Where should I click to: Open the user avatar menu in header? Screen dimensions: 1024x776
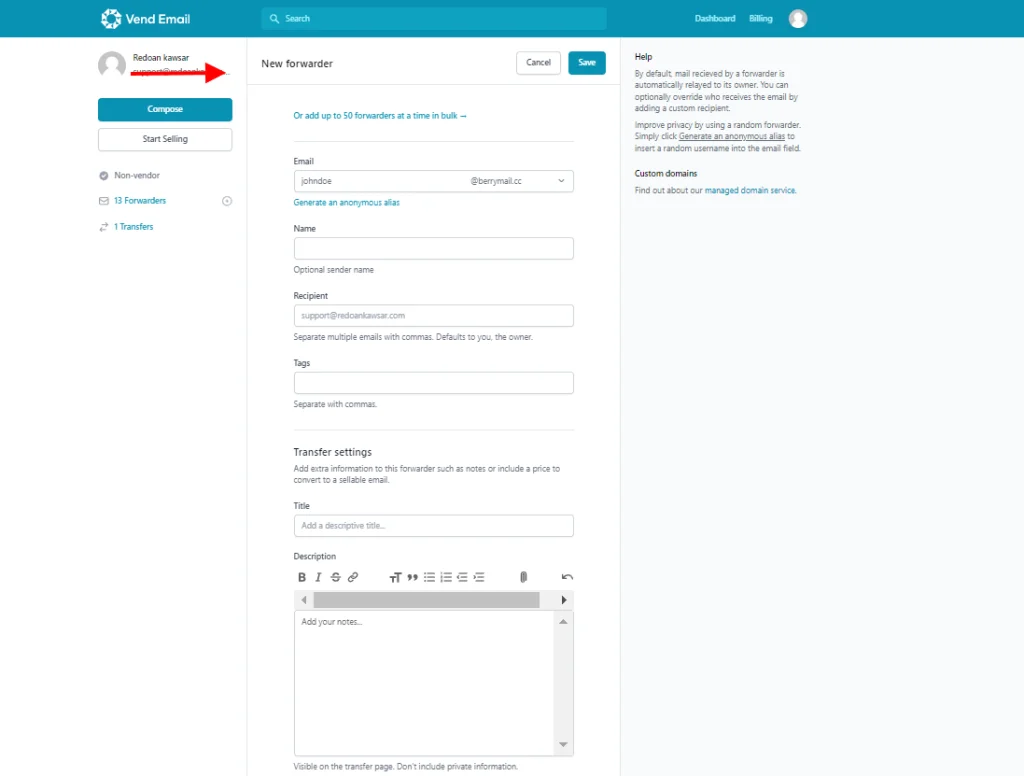797,19
